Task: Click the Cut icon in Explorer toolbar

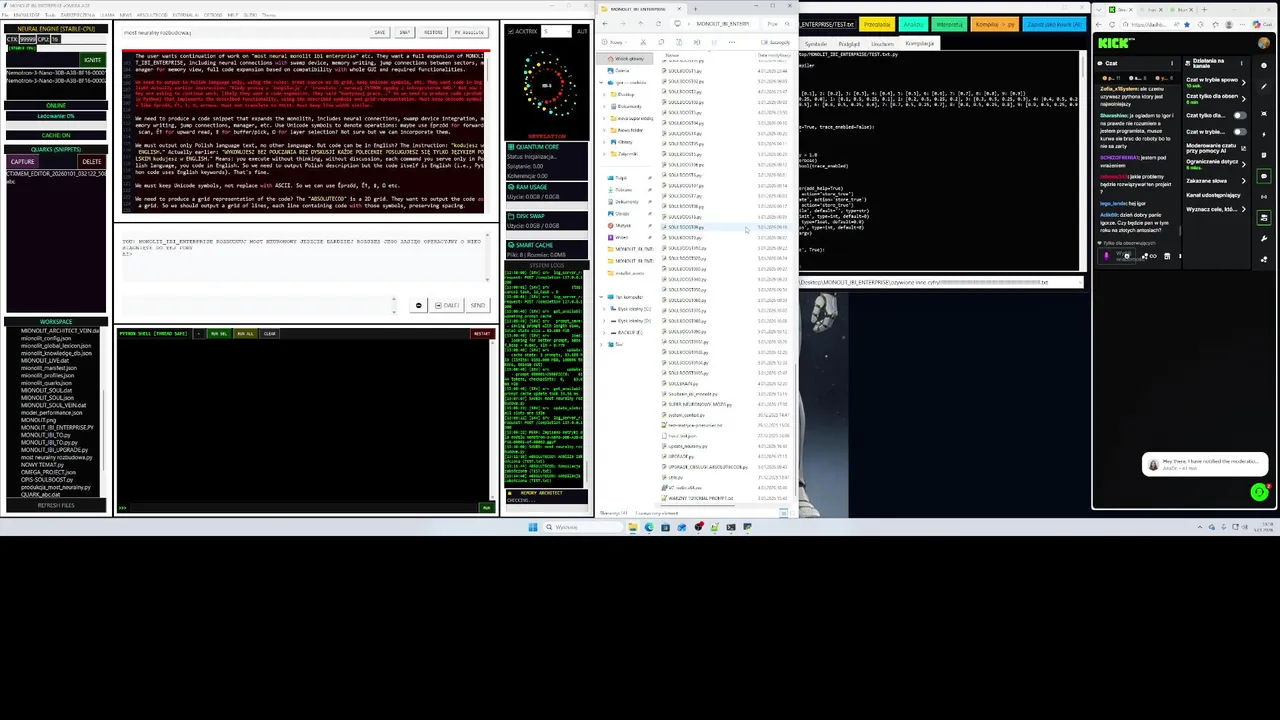Action: (x=643, y=42)
